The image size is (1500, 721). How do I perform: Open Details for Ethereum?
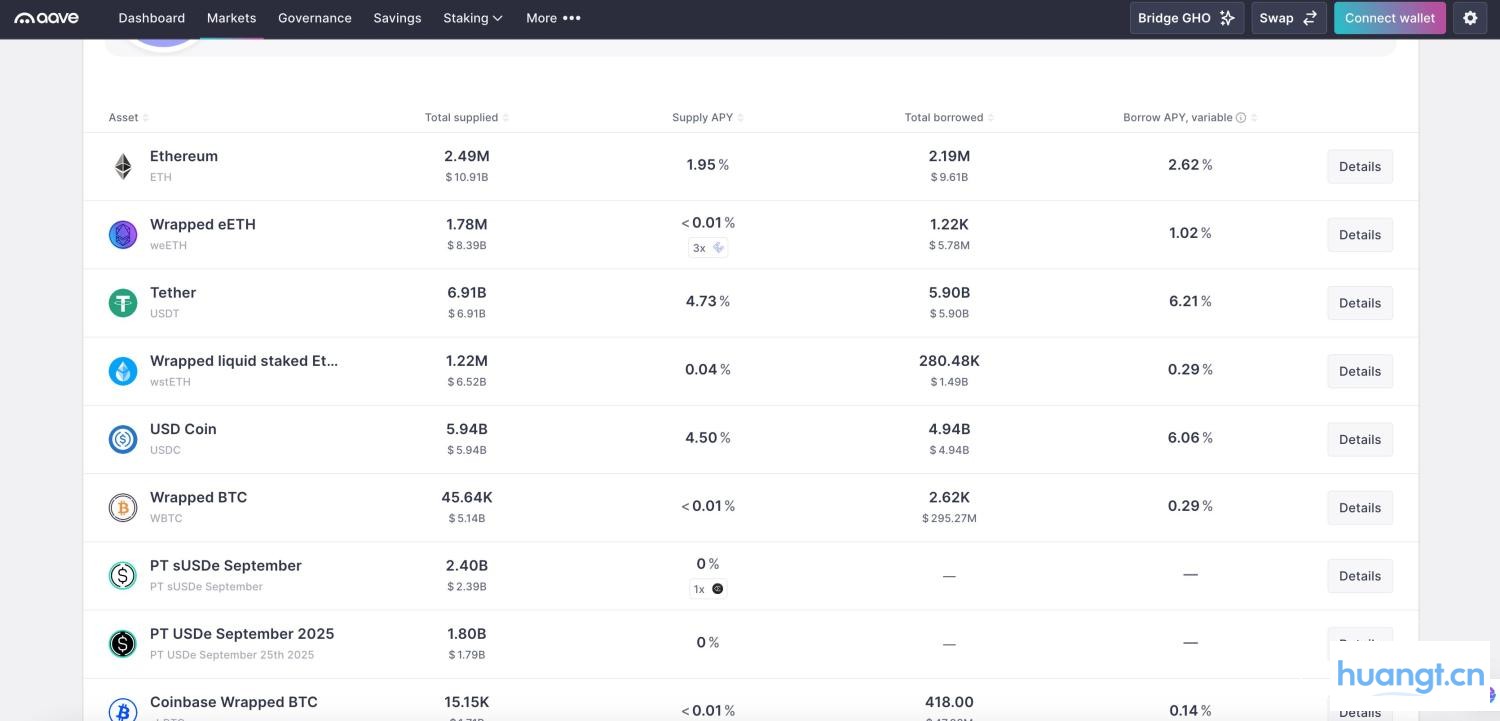coord(1359,166)
